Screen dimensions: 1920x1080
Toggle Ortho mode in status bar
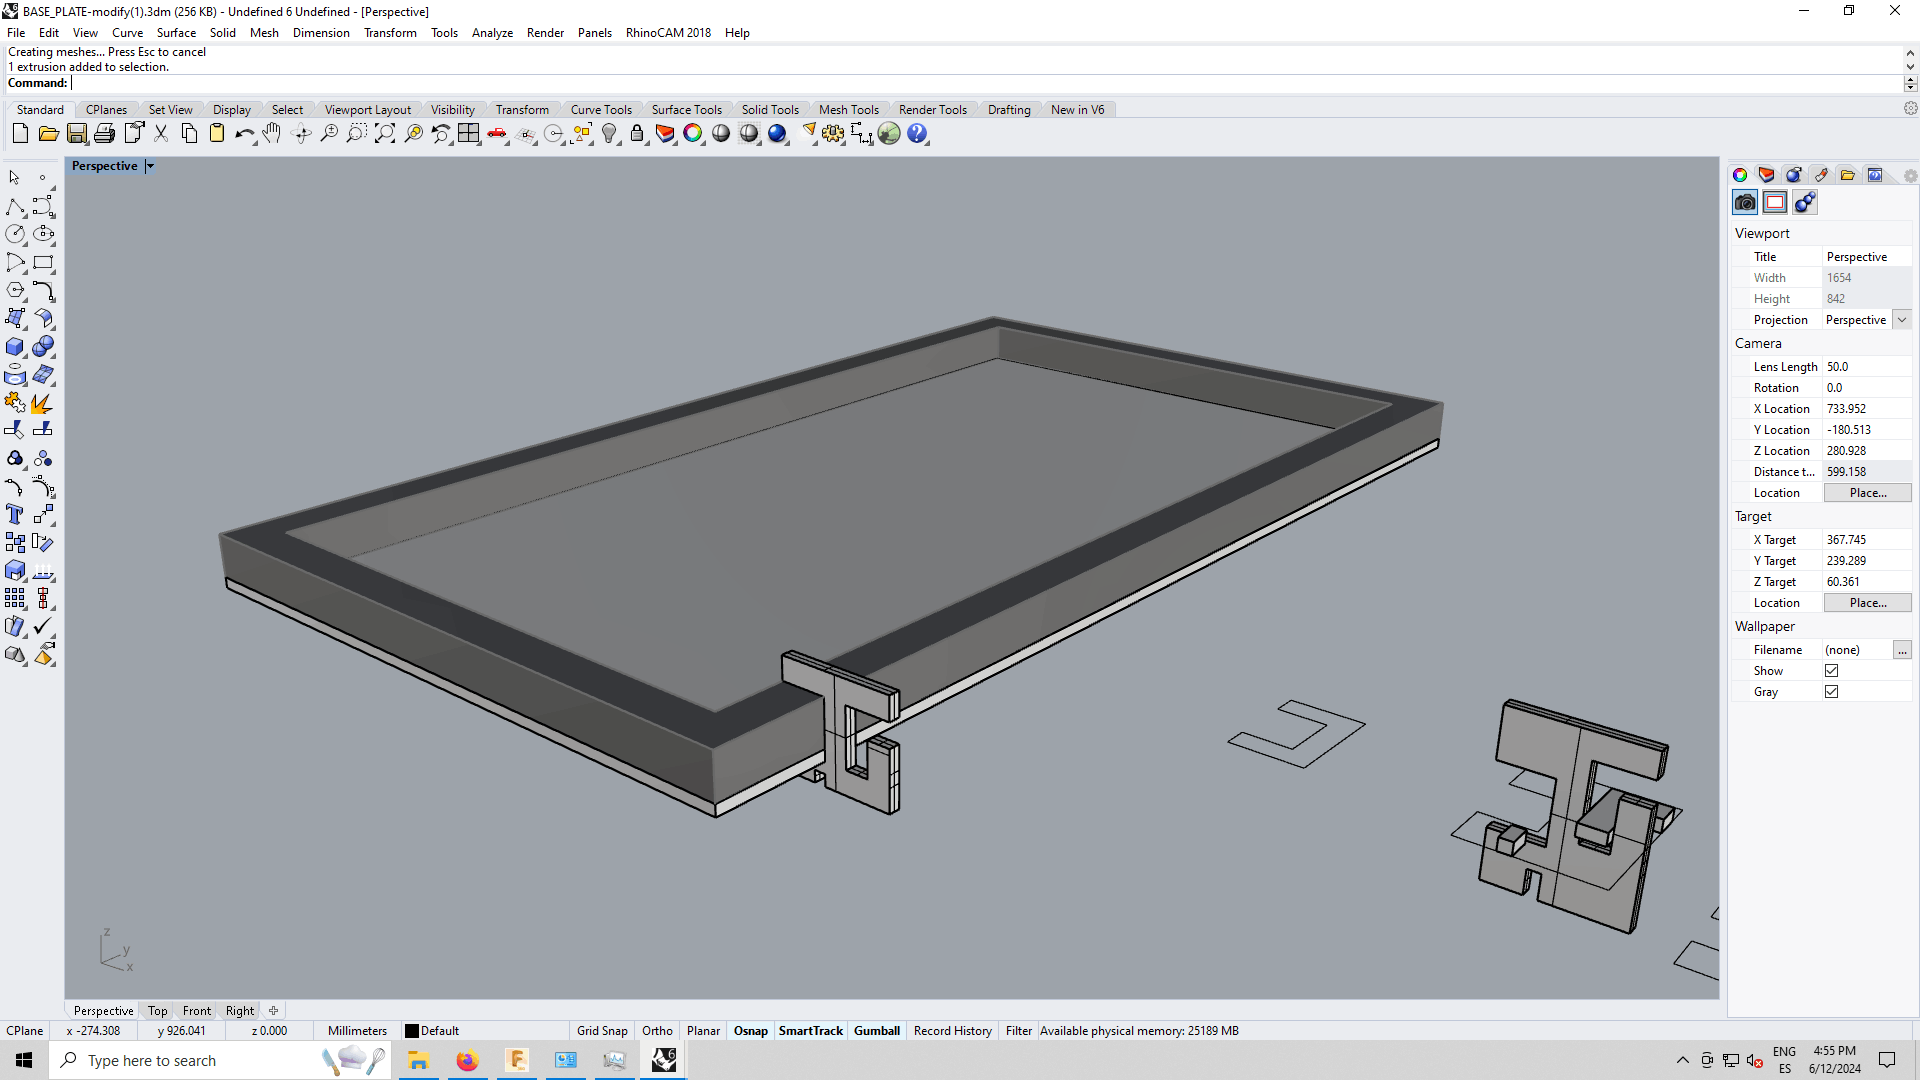coord(657,1031)
